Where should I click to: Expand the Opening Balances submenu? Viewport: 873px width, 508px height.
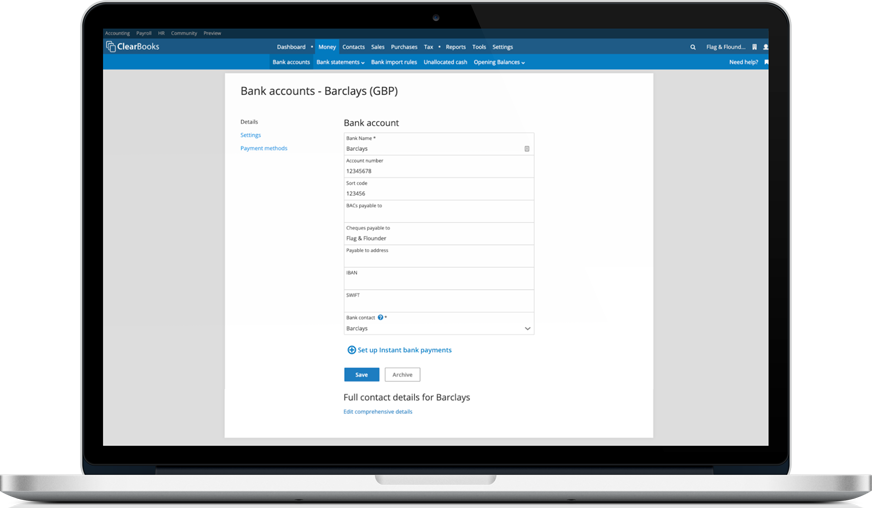pyautogui.click(x=499, y=62)
